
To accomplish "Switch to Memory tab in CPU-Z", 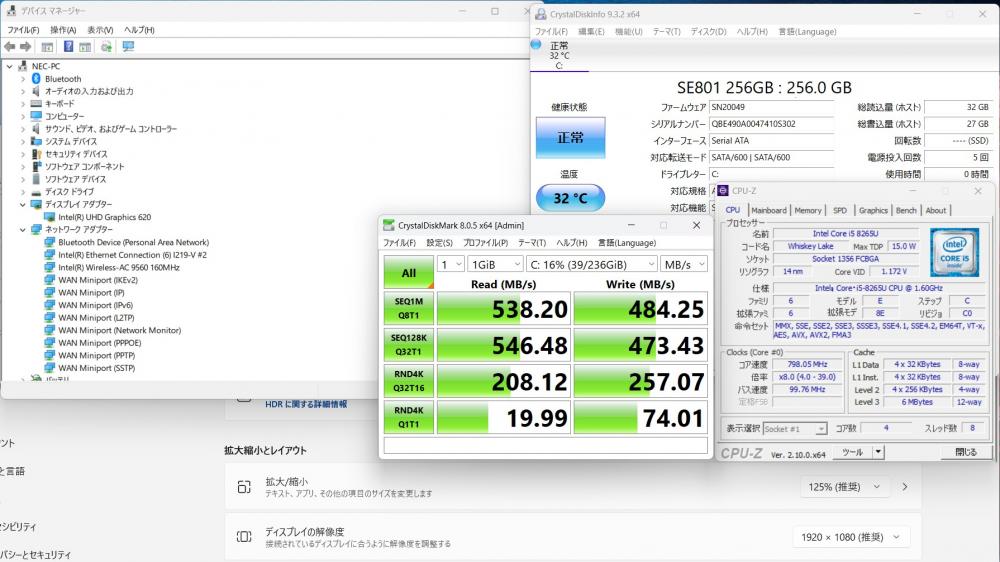I will (808, 210).
